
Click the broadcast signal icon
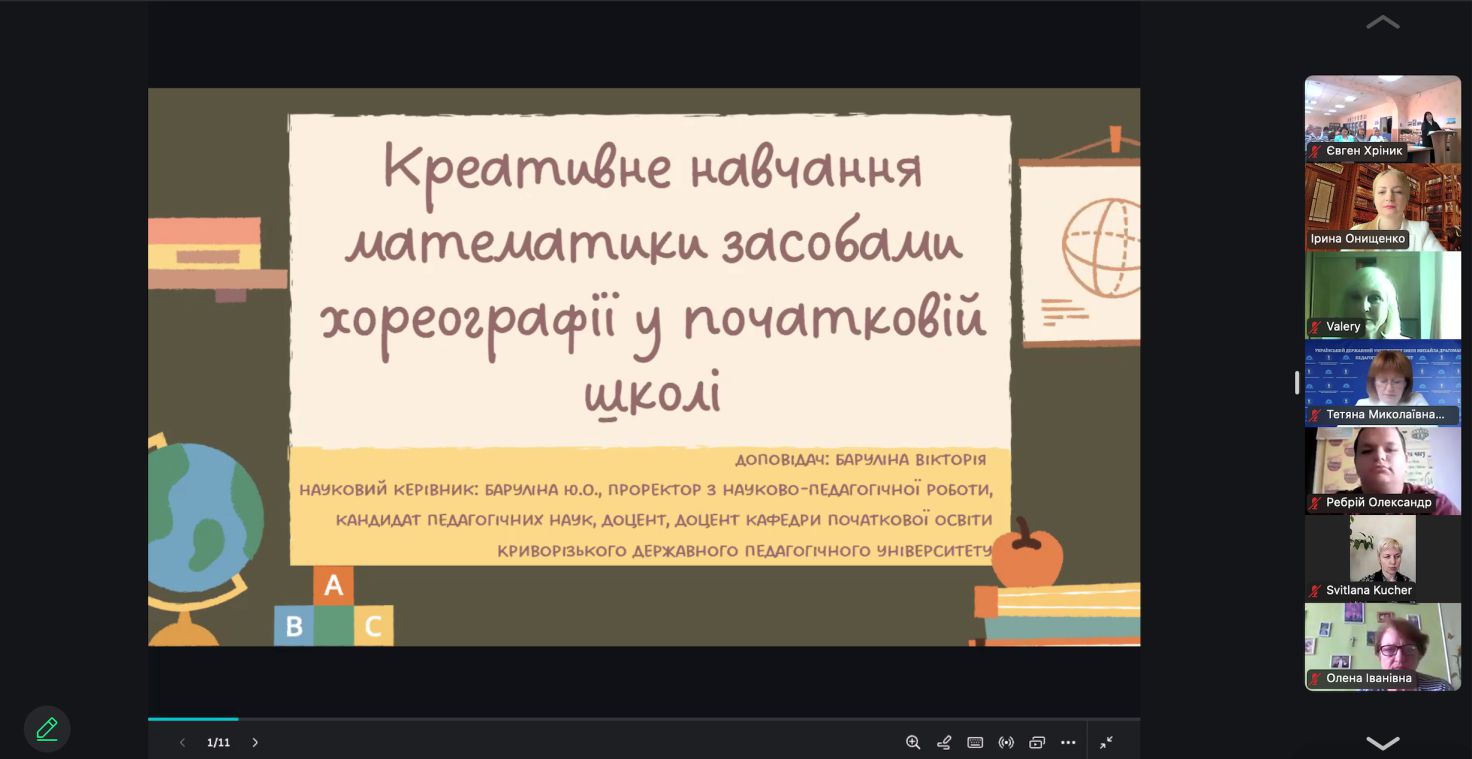(1006, 742)
